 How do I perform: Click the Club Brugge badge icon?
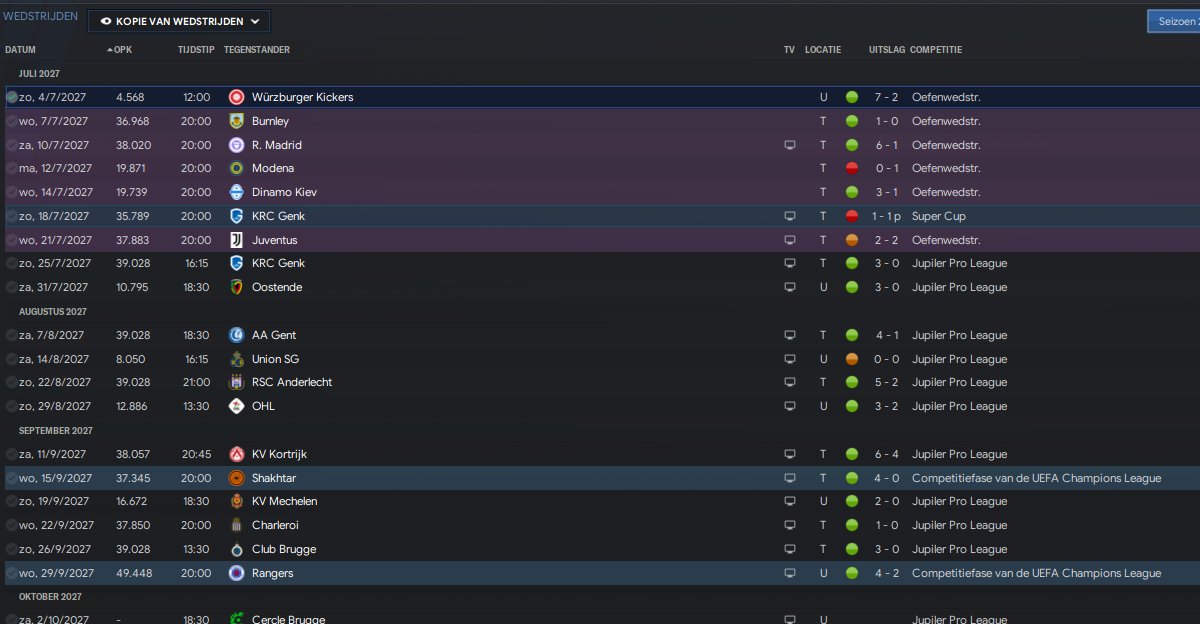point(236,549)
